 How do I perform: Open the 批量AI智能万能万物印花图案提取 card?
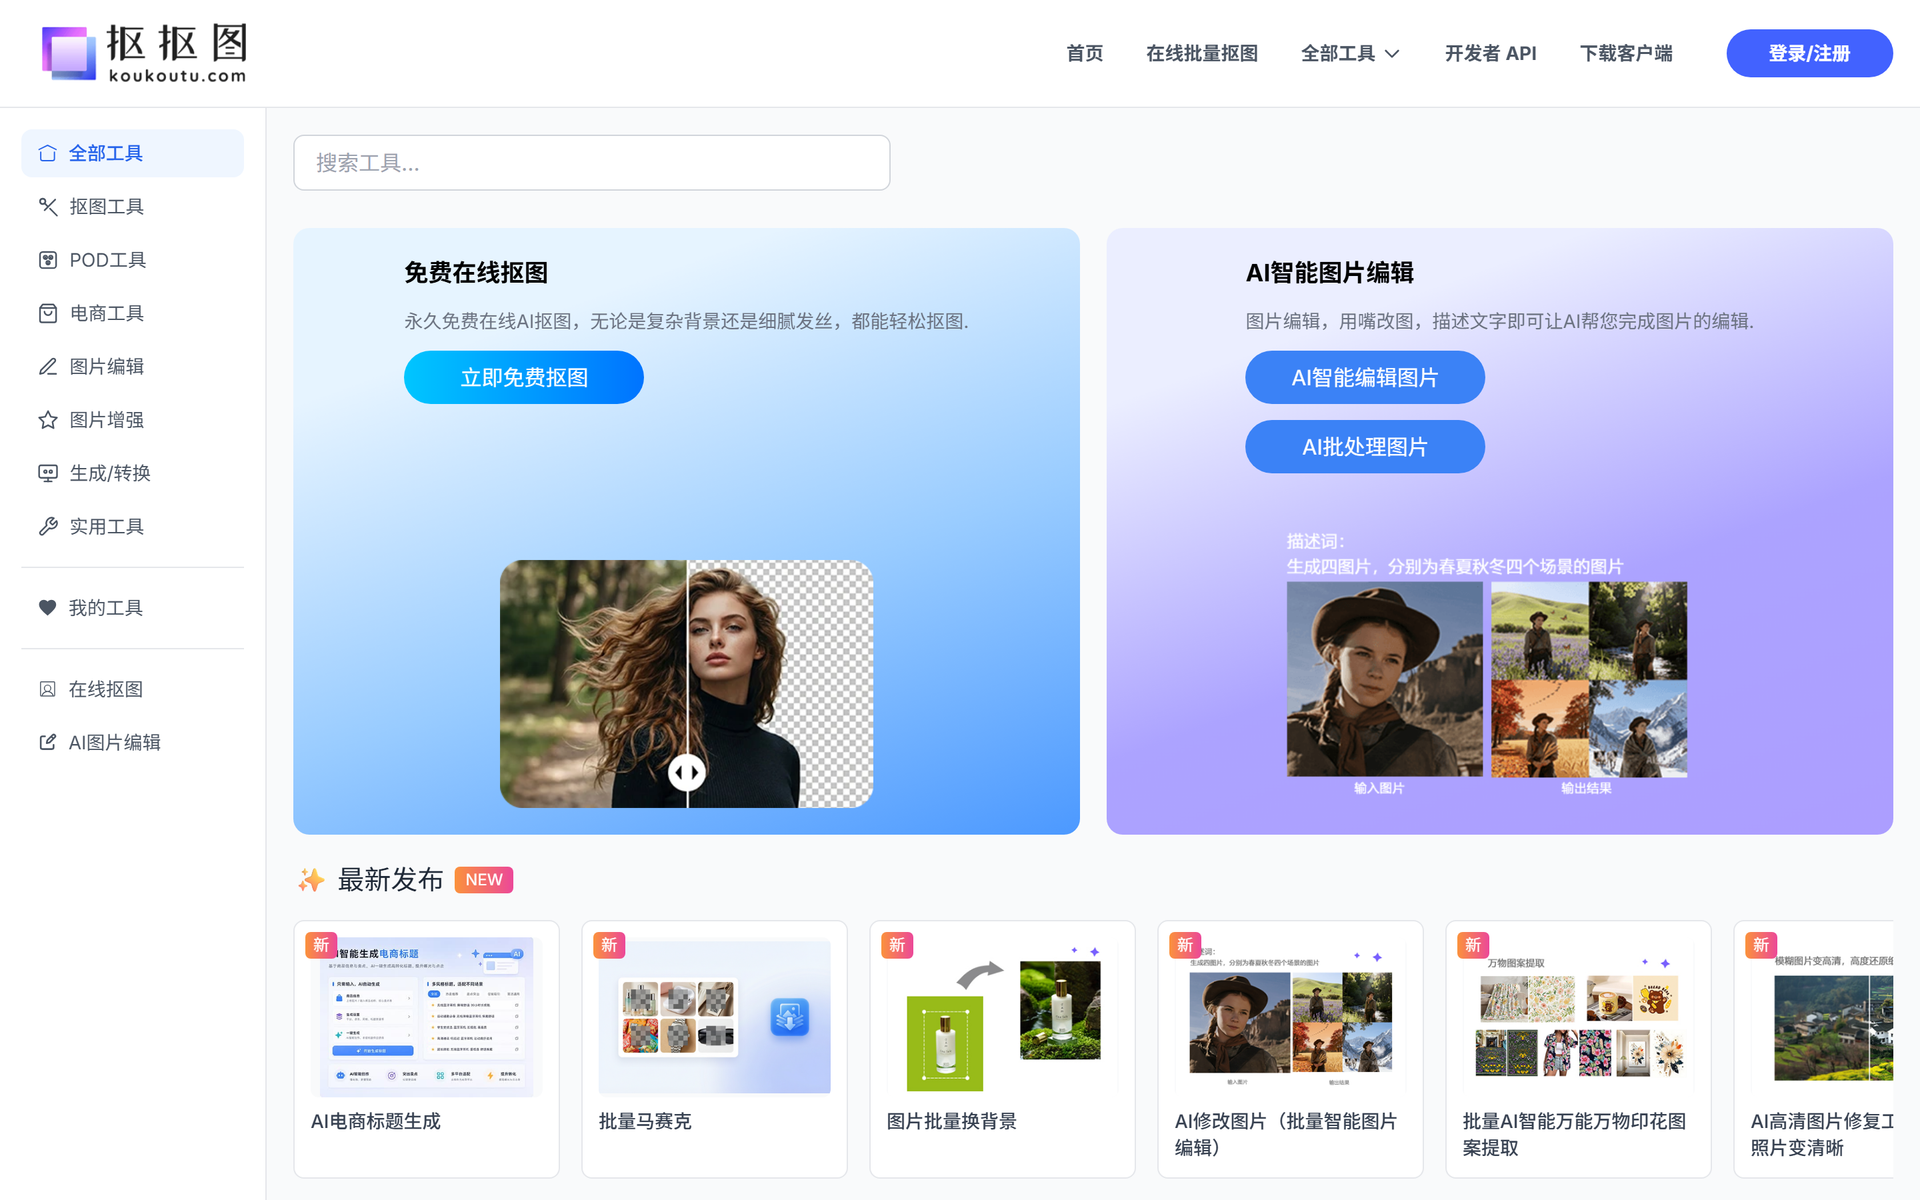(1578, 1049)
